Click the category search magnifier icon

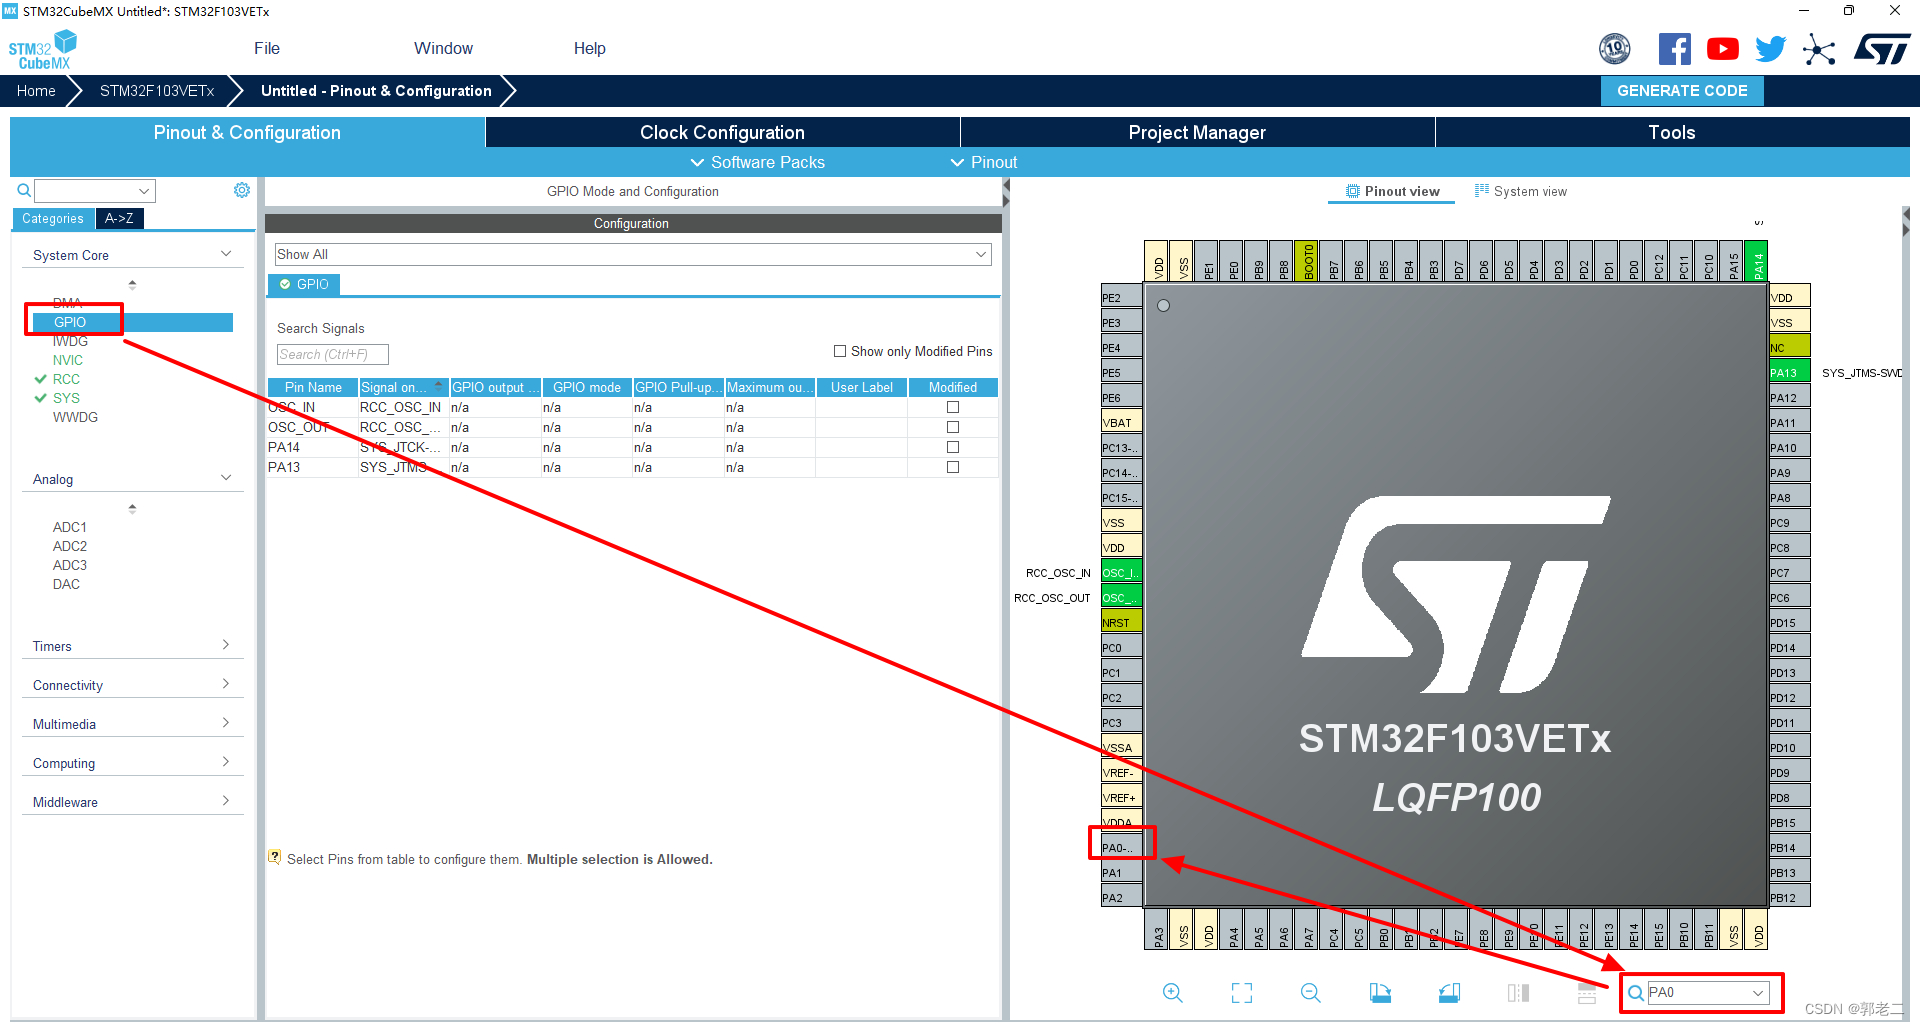(24, 190)
